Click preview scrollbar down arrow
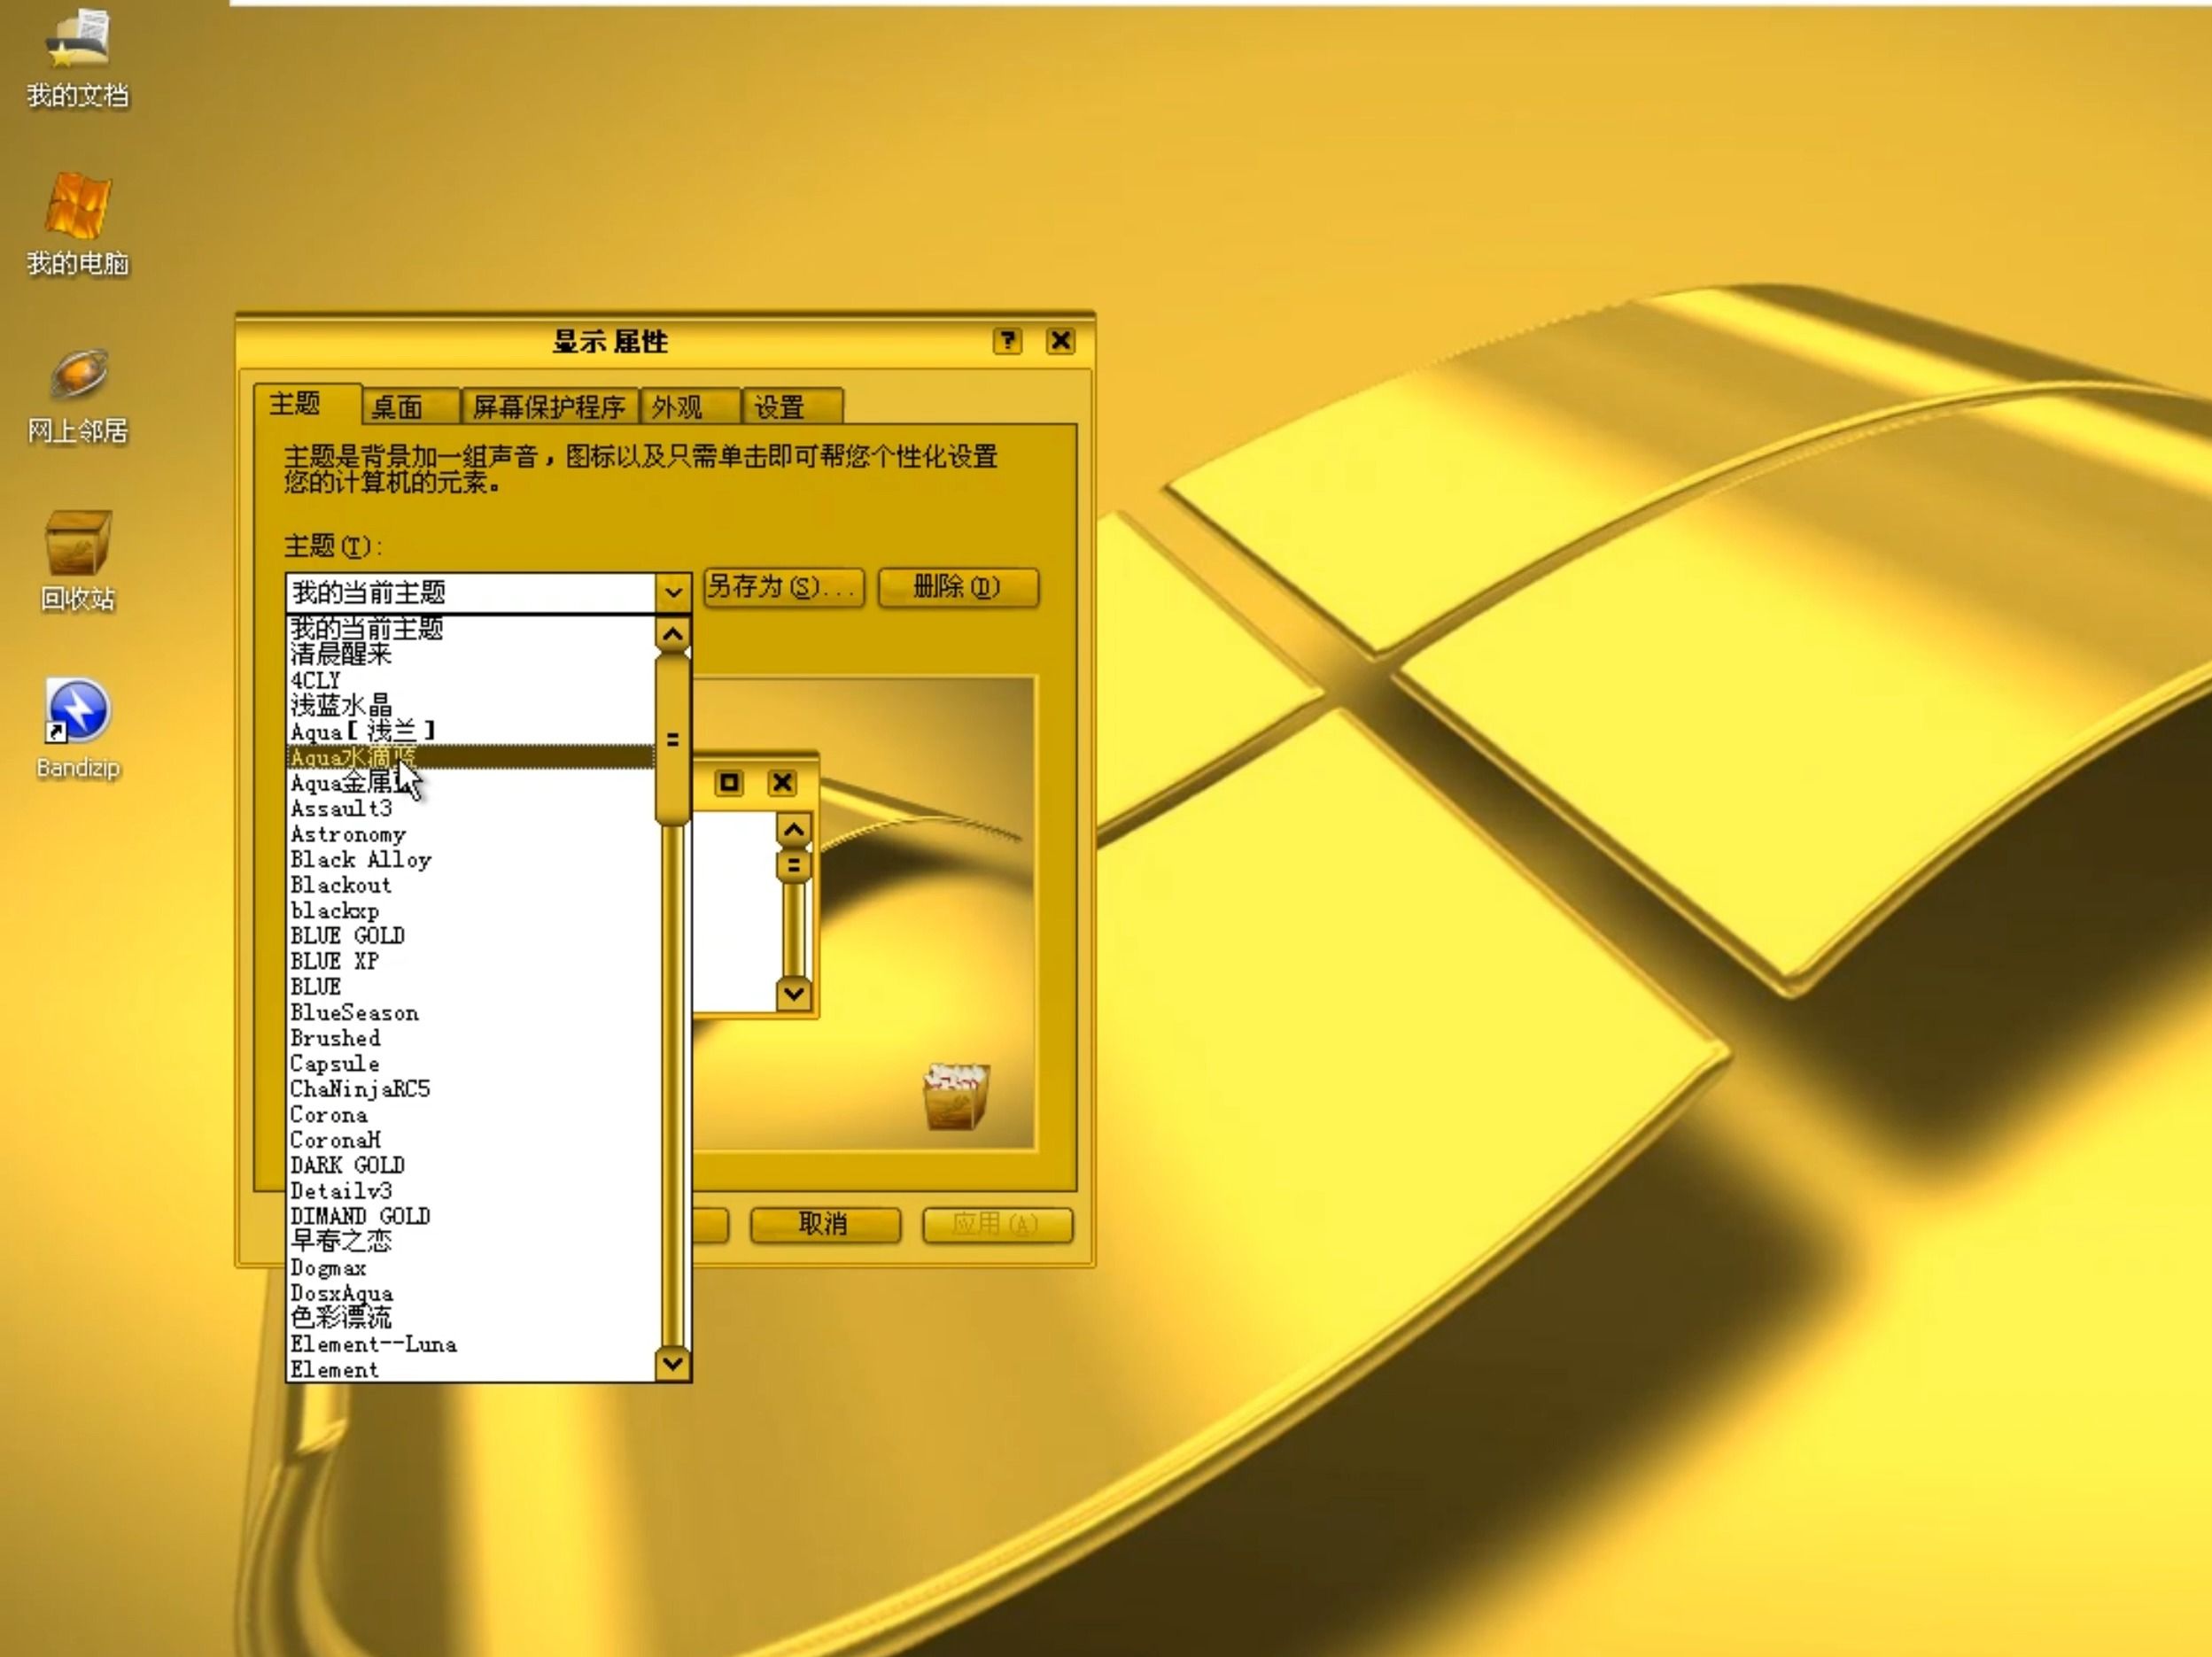Image resolution: width=2212 pixels, height=1657 pixels. pos(794,993)
